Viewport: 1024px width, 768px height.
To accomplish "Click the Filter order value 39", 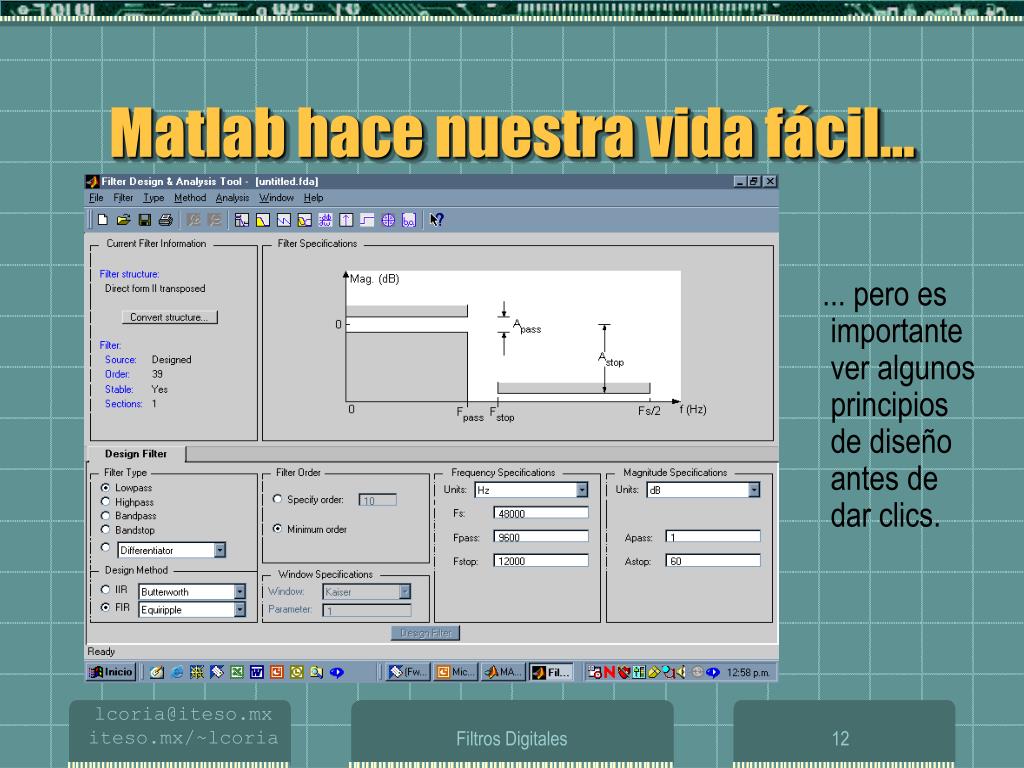I will coord(157,374).
